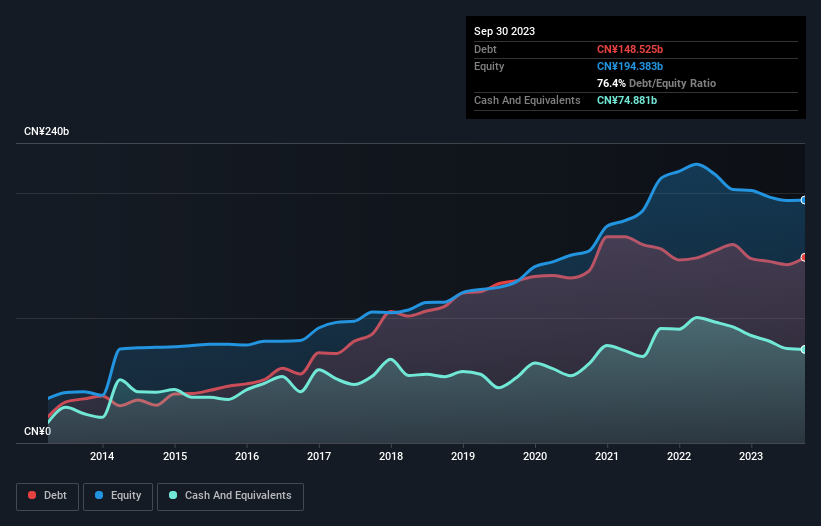The image size is (821, 526).
Task: Click the 2017 x-axis label
Action: 319,456
